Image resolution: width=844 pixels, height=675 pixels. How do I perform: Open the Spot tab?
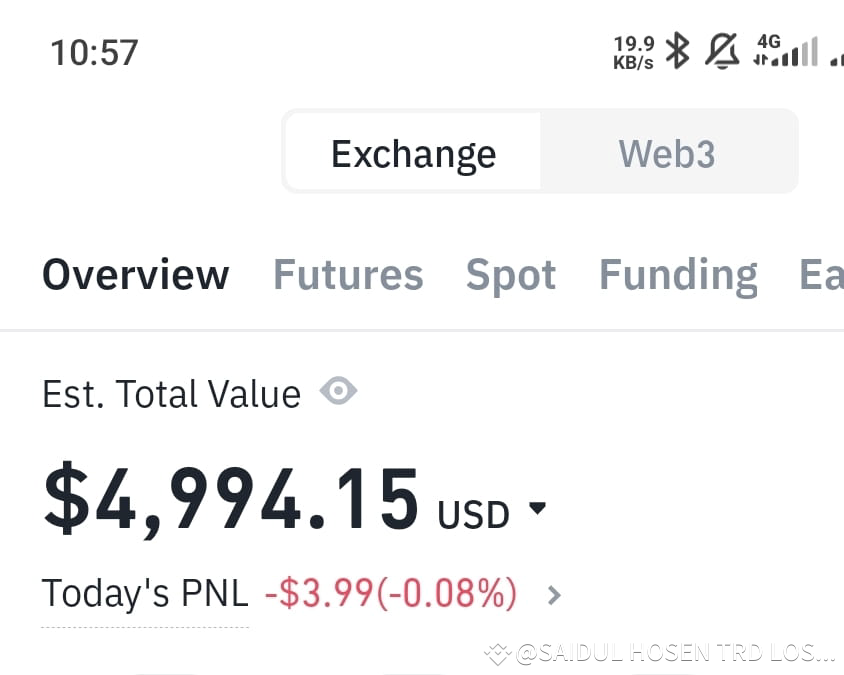click(511, 276)
